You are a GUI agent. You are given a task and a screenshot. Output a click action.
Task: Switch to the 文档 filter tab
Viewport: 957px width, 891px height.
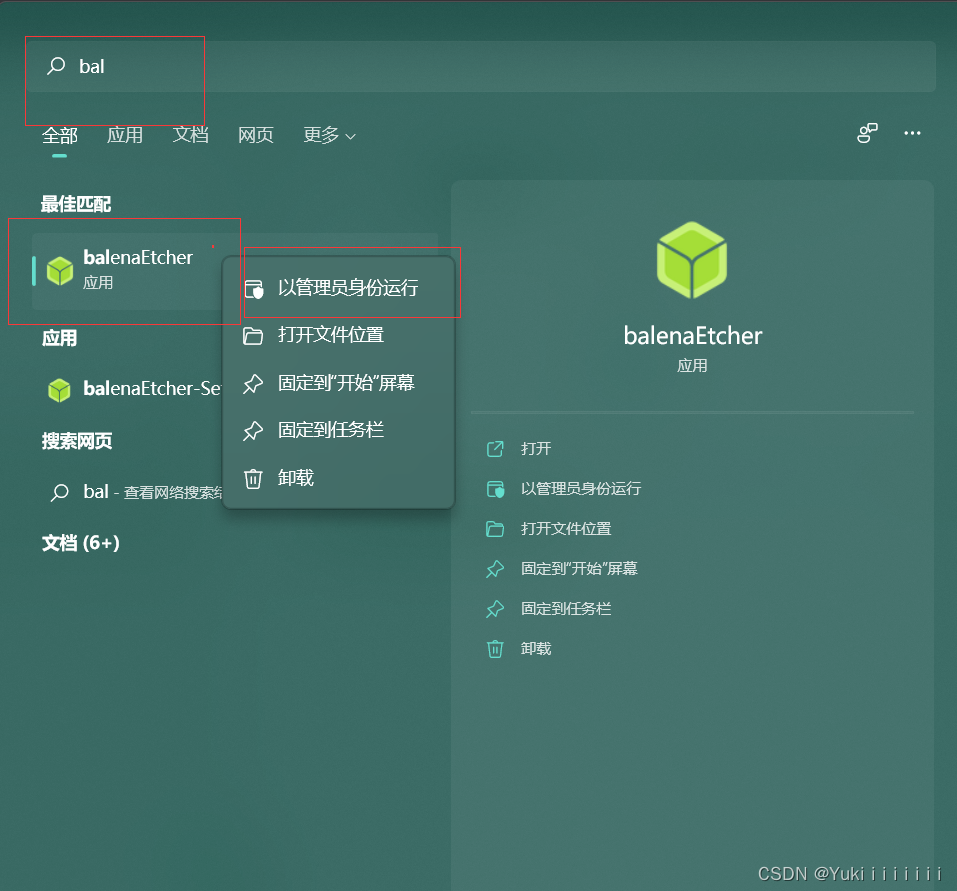(x=190, y=135)
